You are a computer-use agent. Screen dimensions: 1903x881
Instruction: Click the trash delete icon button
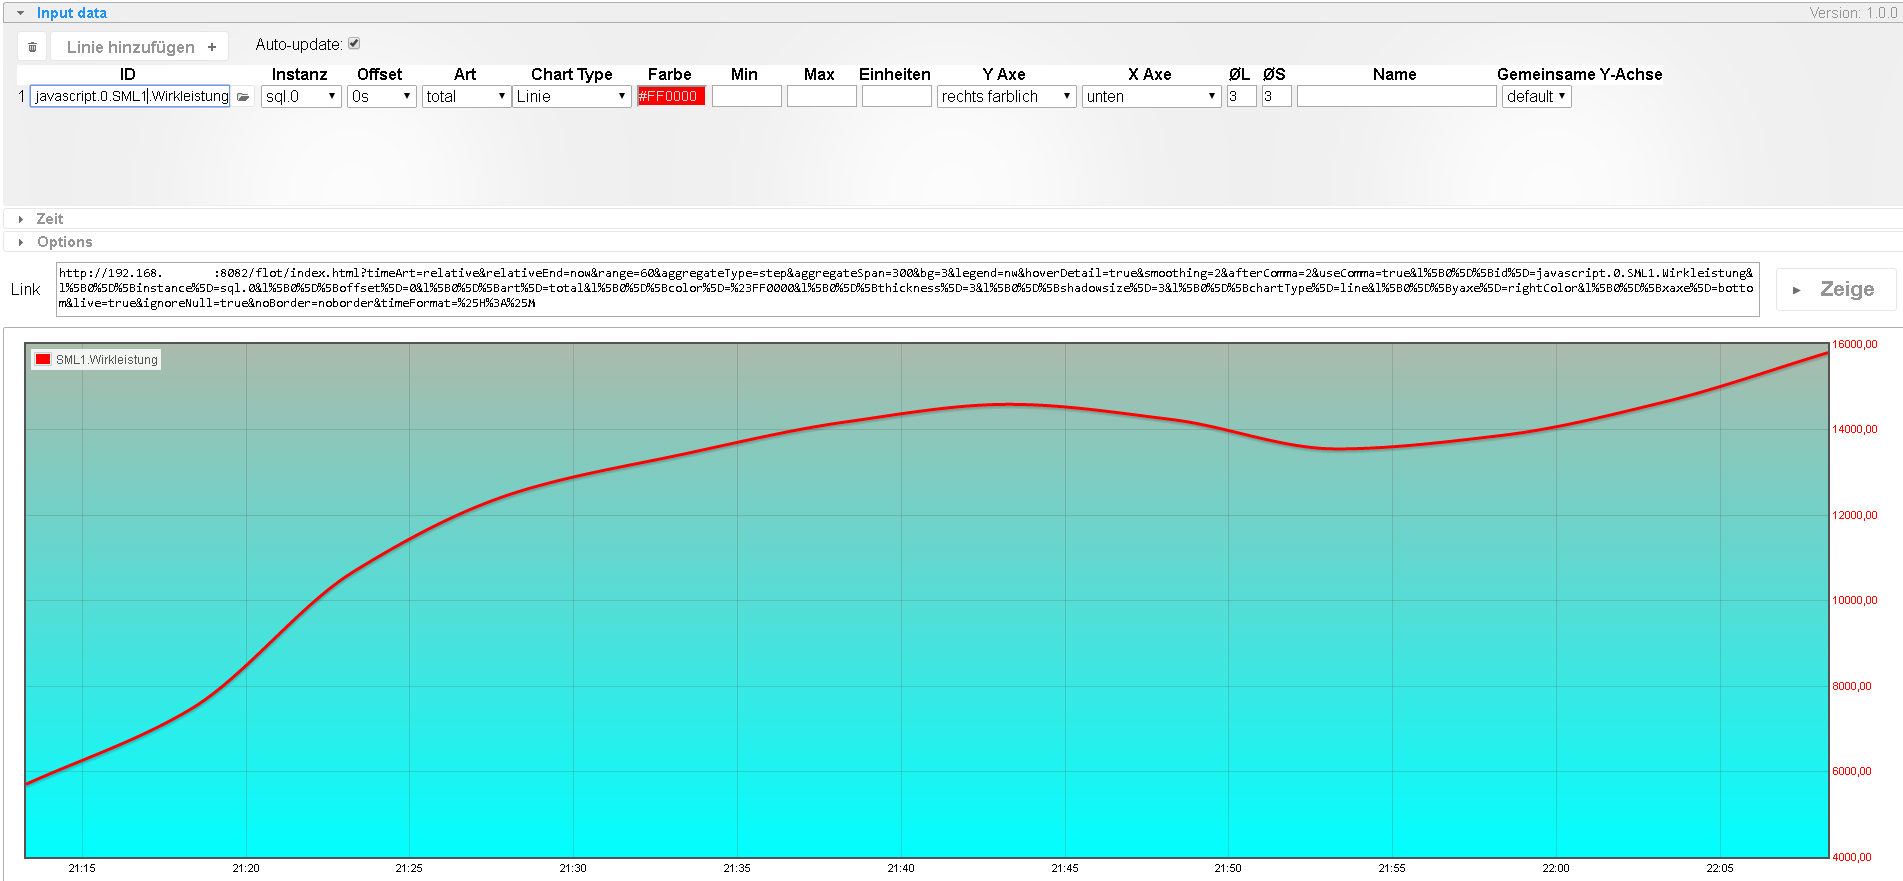(x=32, y=47)
